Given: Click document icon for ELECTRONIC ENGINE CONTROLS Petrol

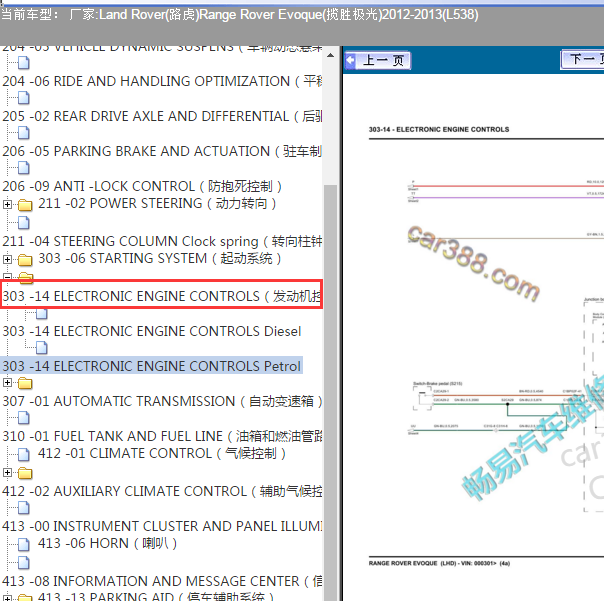Looking at the screenshot, I should [x=42, y=348].
